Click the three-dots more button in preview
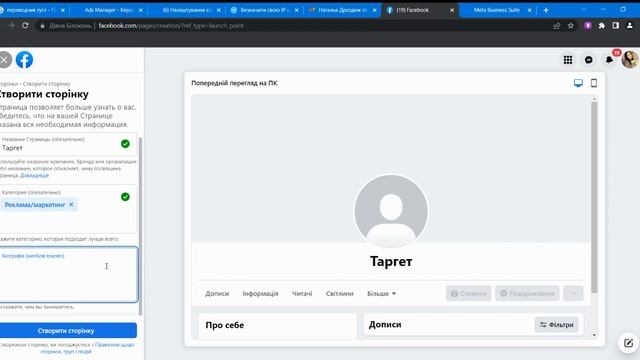 click(573, 293)
